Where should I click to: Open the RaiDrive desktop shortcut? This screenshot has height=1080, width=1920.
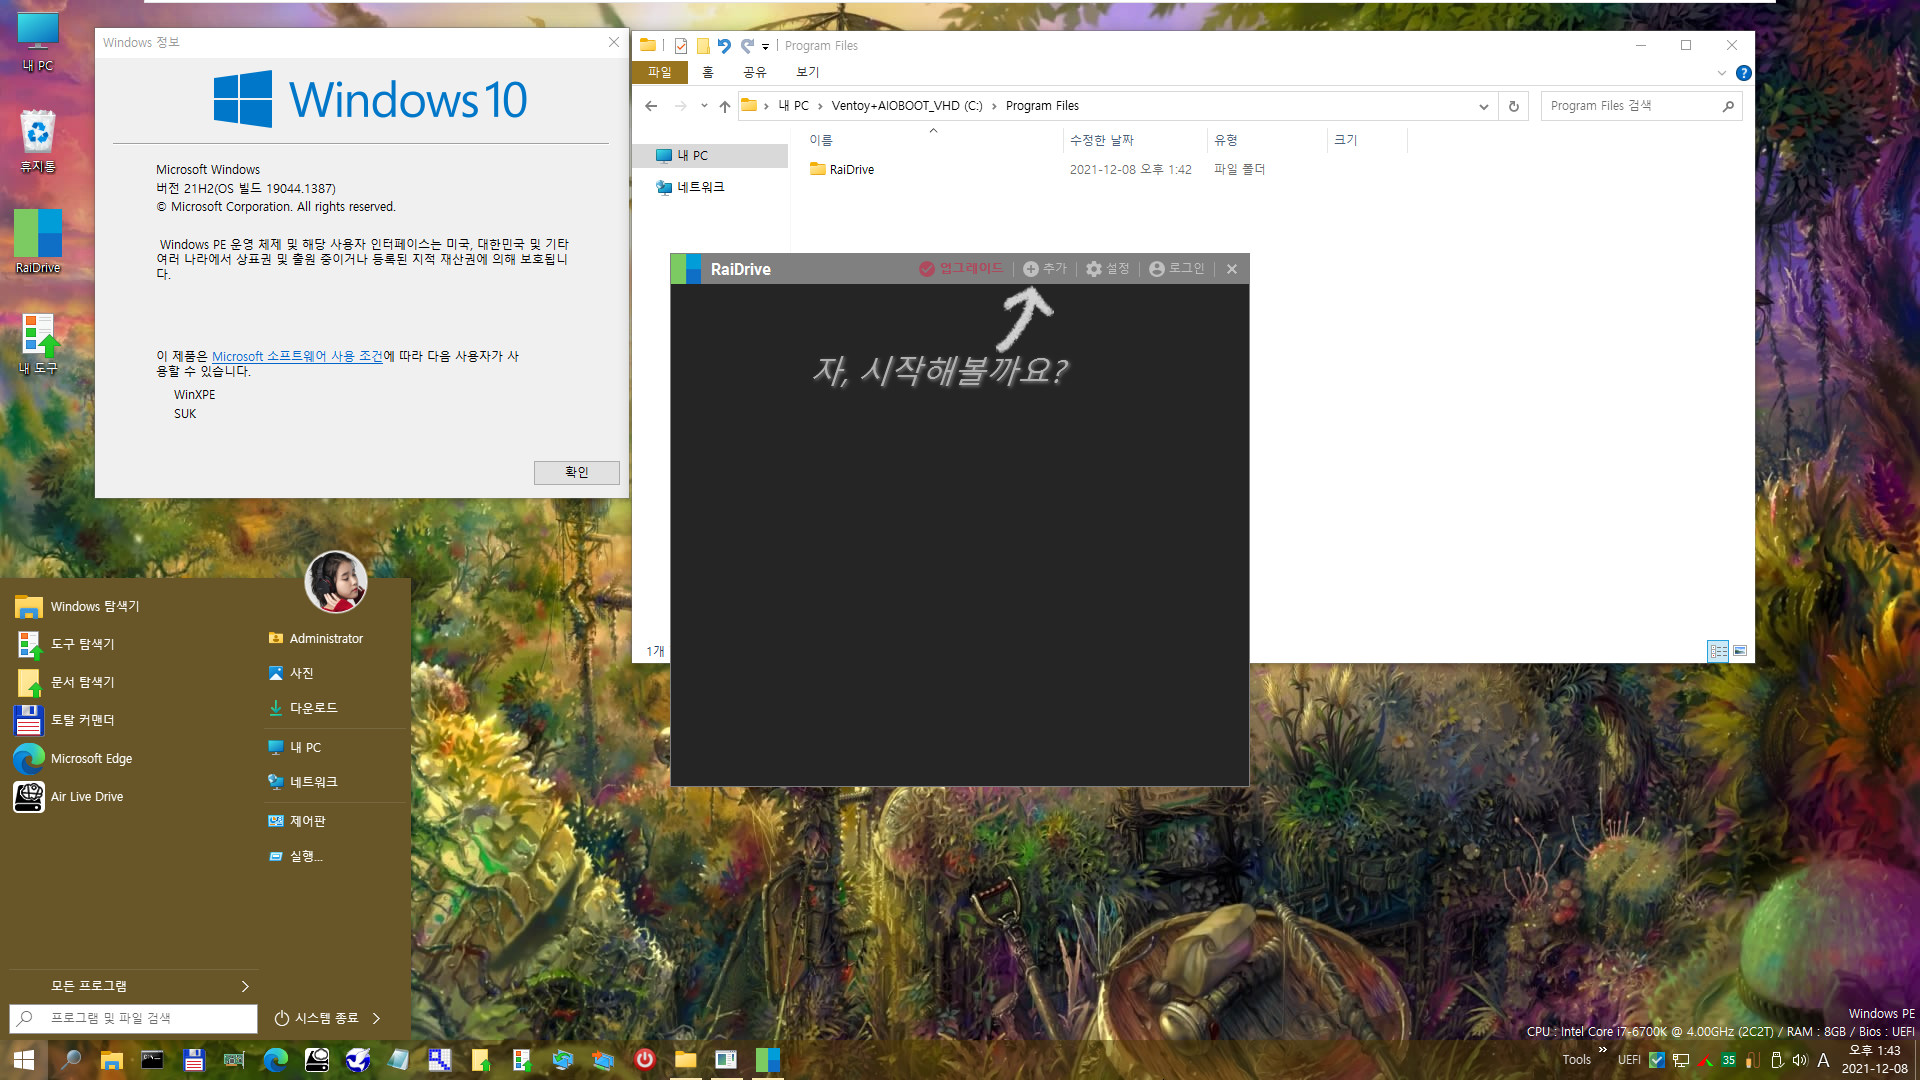(38, 241)
